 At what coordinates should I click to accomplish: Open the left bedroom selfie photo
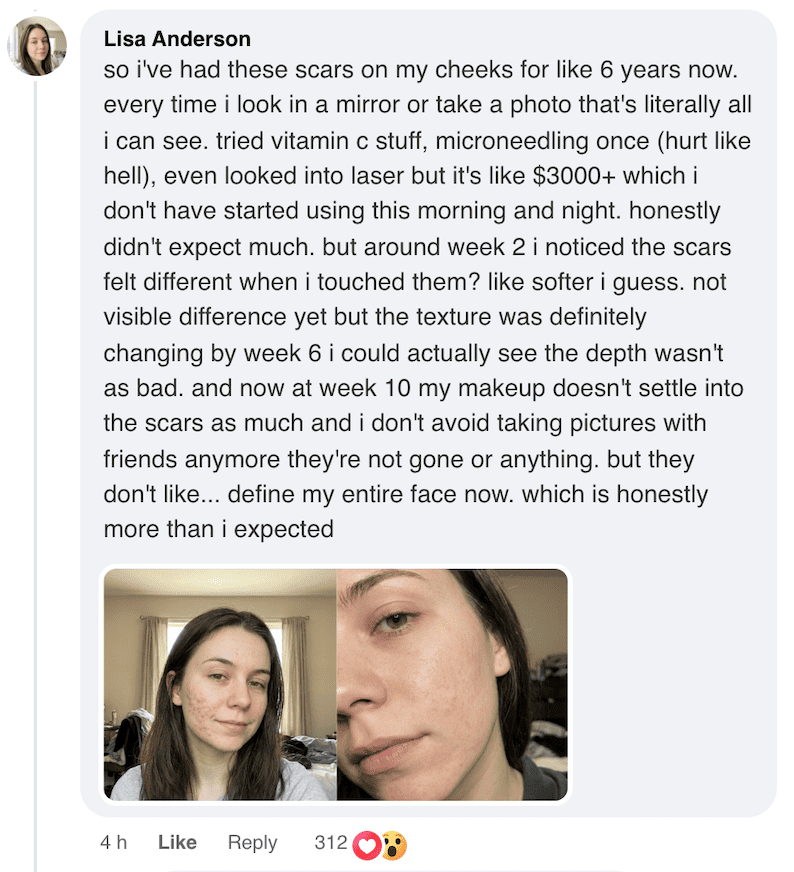220,685
